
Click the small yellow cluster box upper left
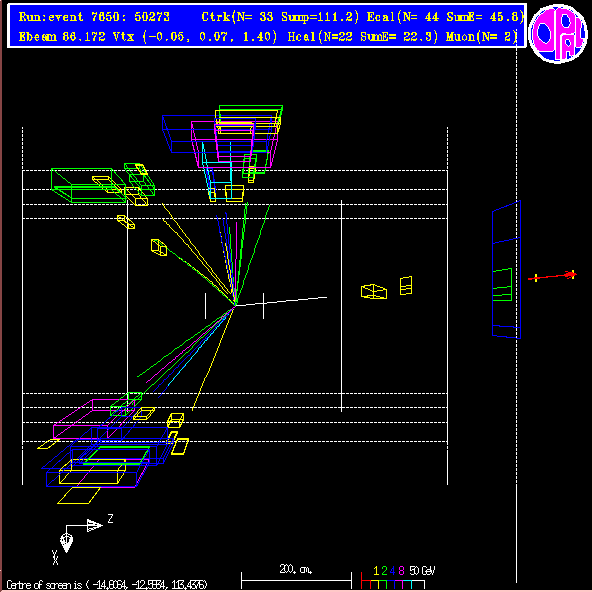(159, 247)
